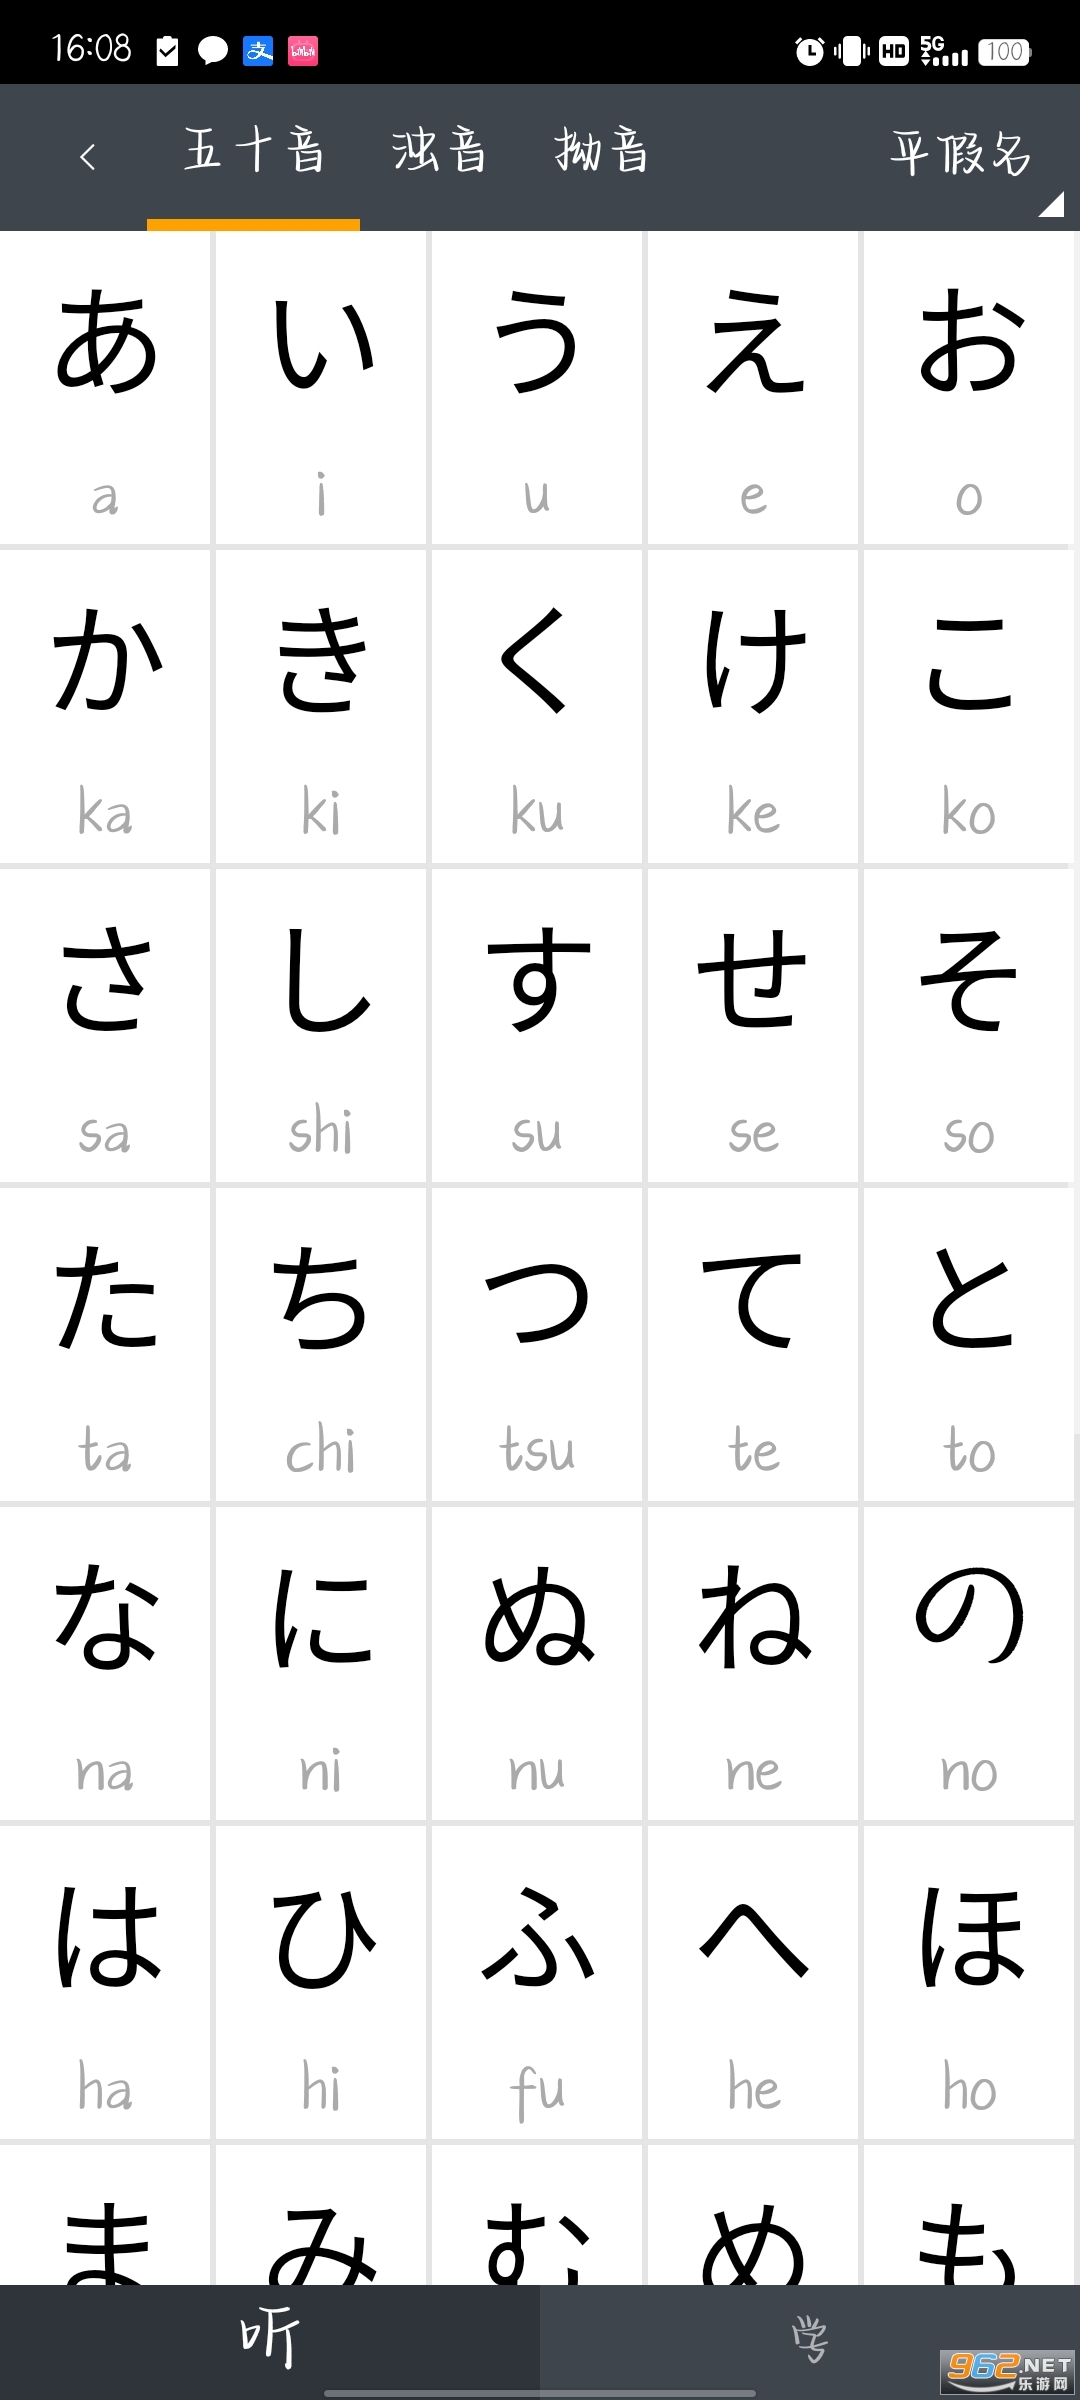Switch to the 浊音 tab
This screenshot has width=1080, height=2400.
(x=439, y=153)
